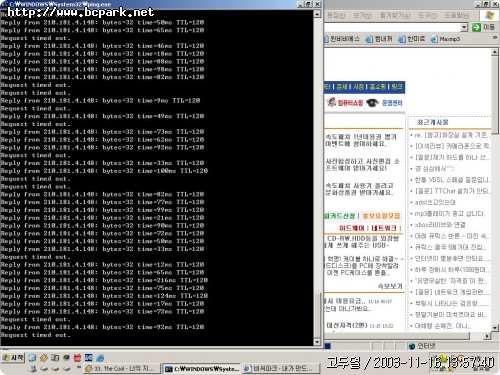The image size is (500, 375).
Task: Click the reply line with time=124ms
Action: [104, 296]
